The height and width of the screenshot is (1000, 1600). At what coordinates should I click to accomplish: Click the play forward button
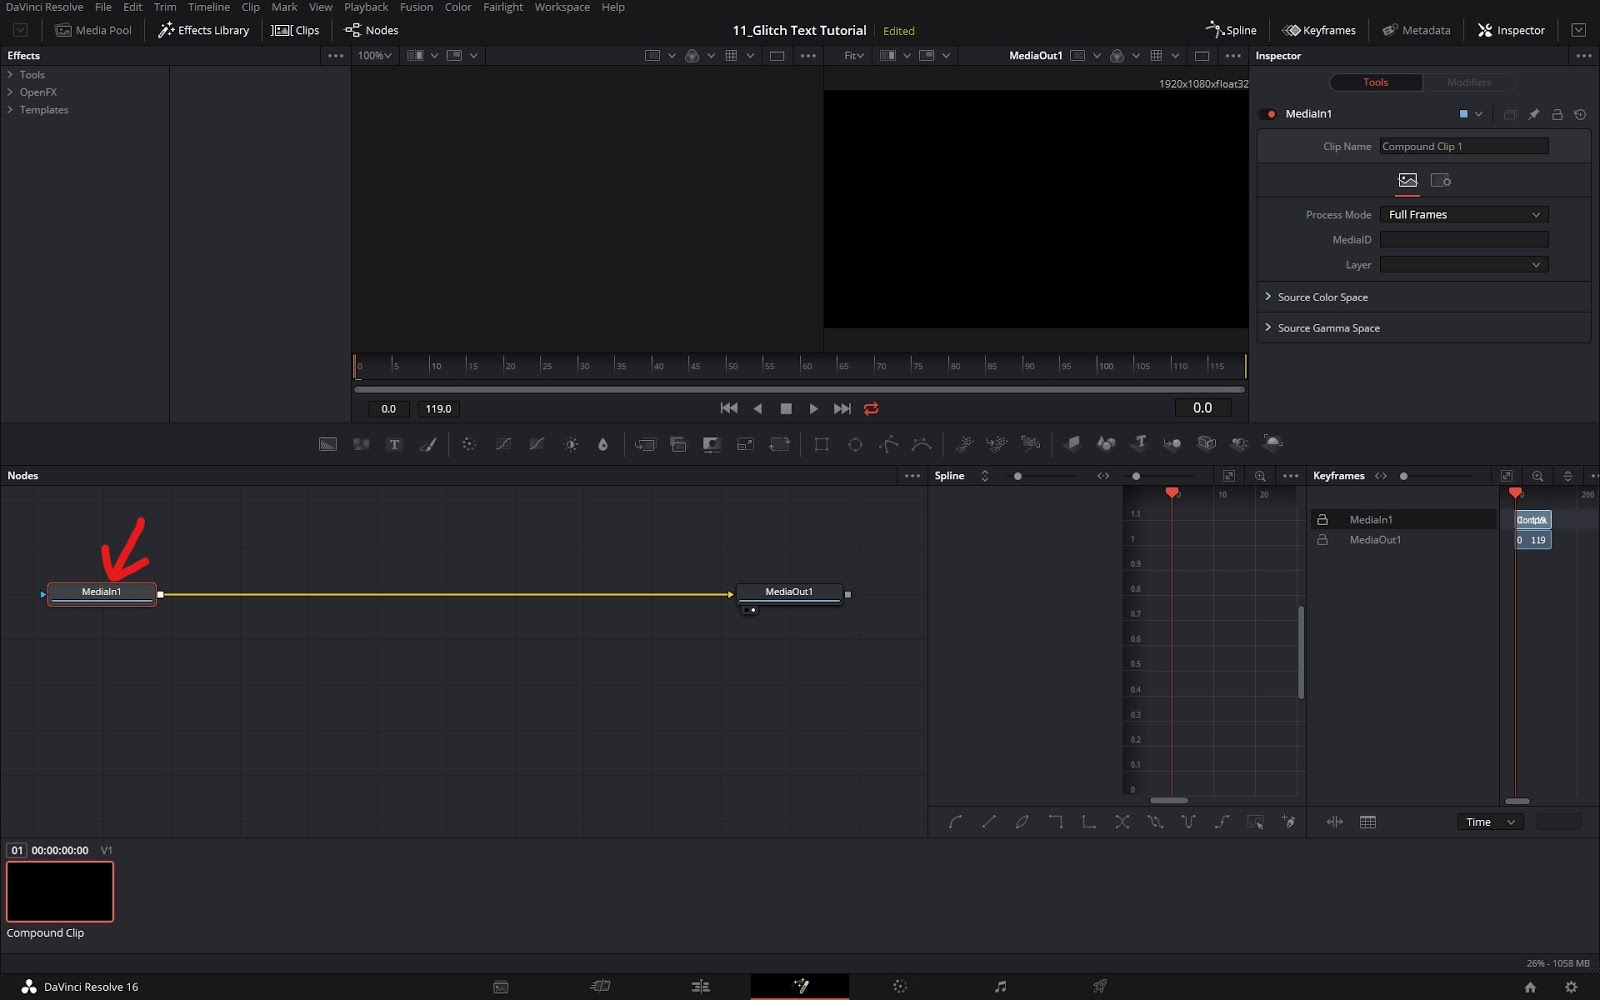pos(813,408)
